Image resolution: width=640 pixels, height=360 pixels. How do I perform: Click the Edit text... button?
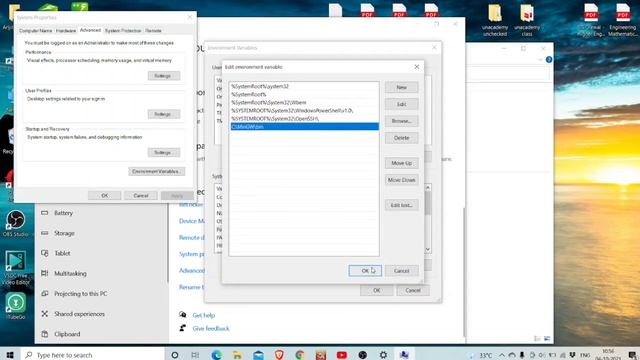(401, 205)
